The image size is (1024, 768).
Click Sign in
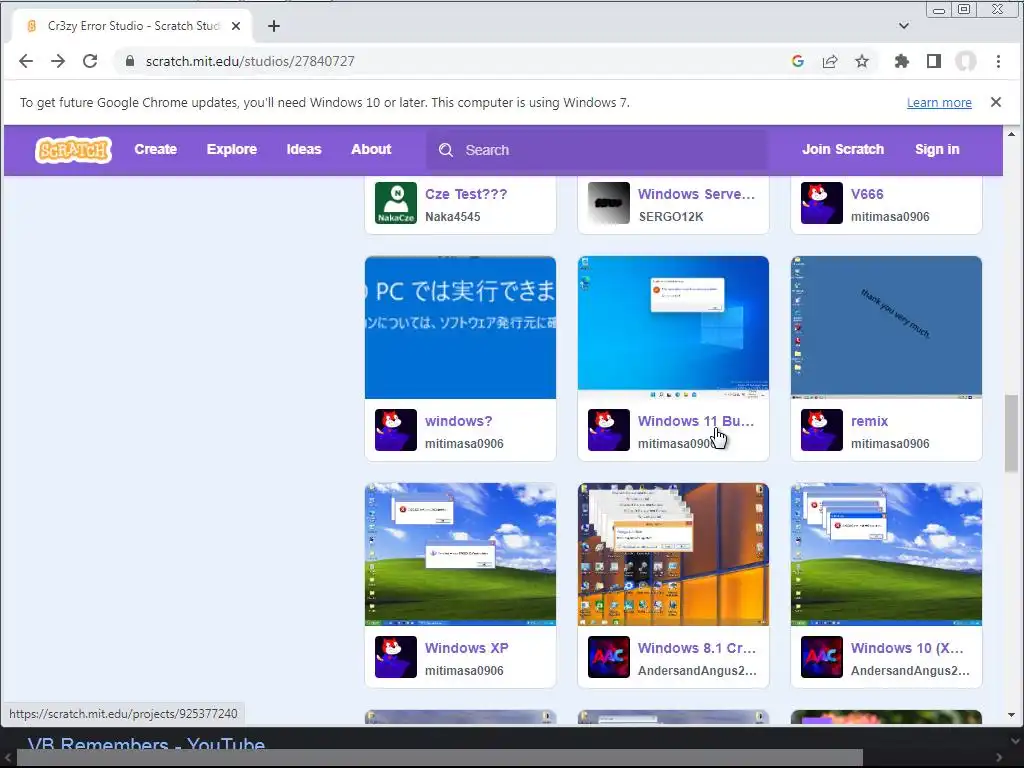point(937,150)
